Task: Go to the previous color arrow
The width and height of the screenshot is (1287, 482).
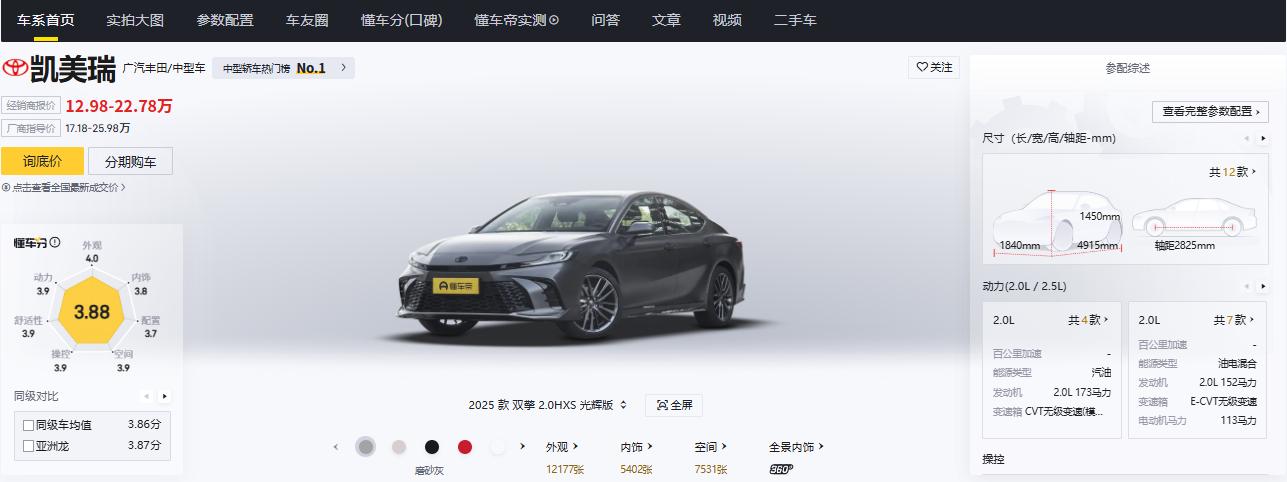Action: 336,447
